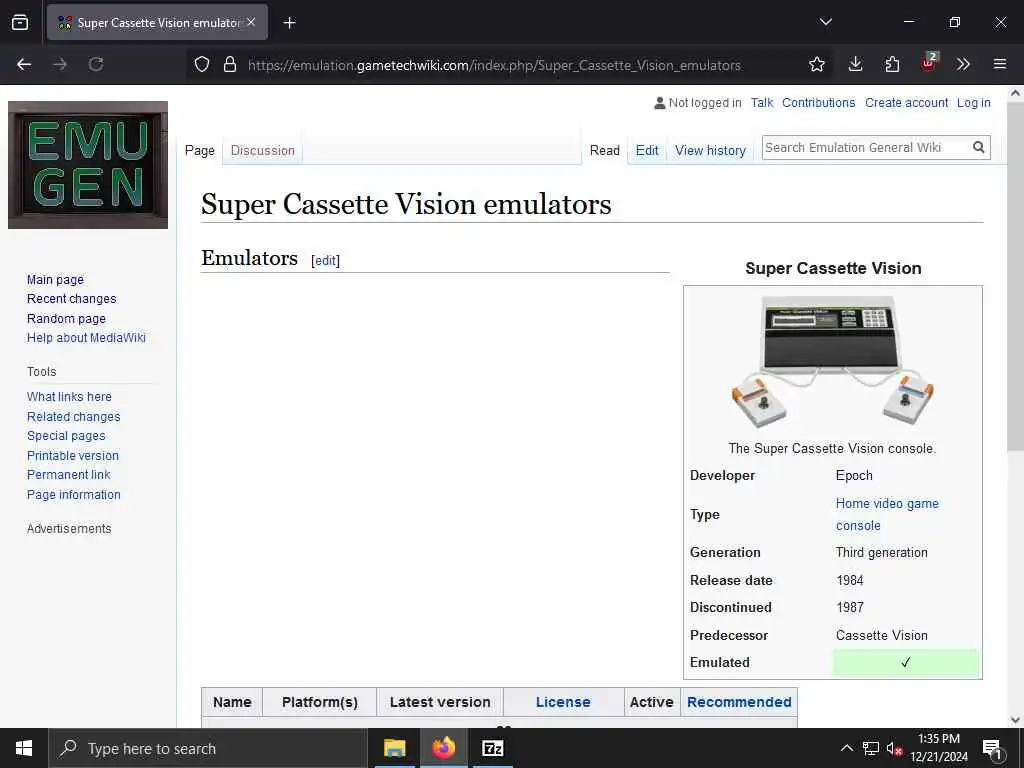Open 7-Zip from the taskbar
The height and width of the screenshot is (768, 1024).
[493, 748]
